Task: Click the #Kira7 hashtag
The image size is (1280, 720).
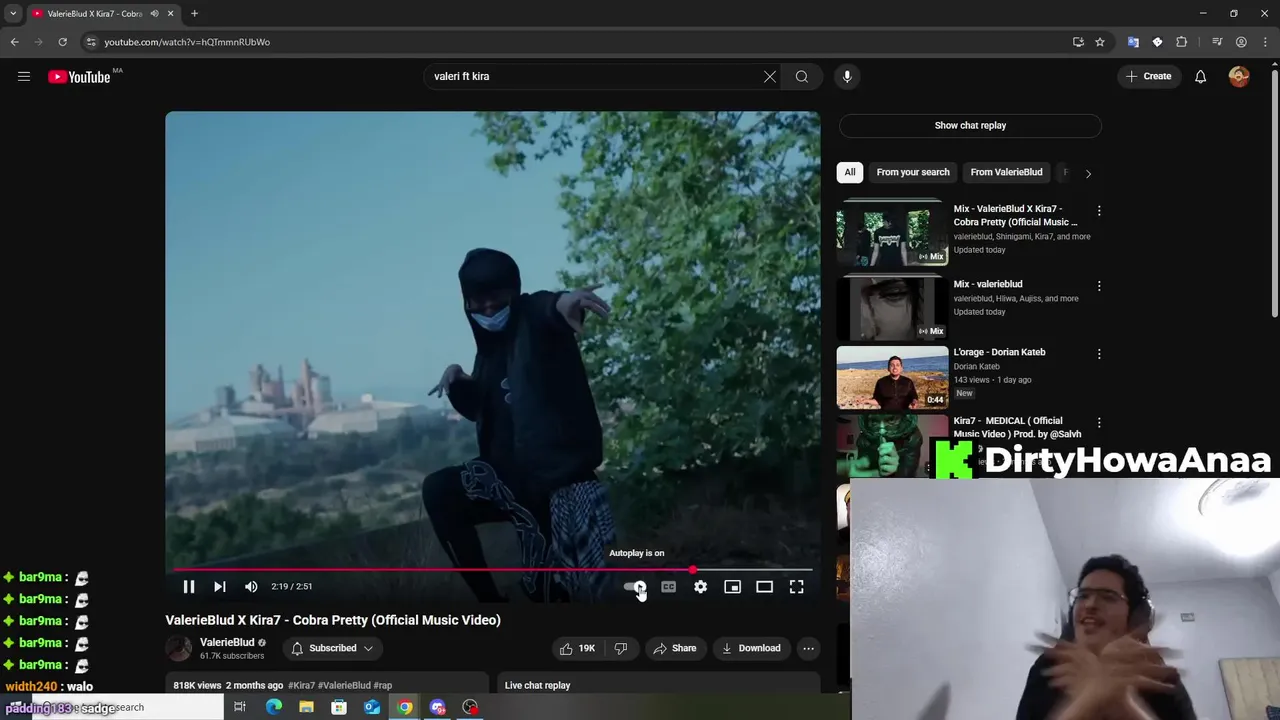Action: coord(301,685)
